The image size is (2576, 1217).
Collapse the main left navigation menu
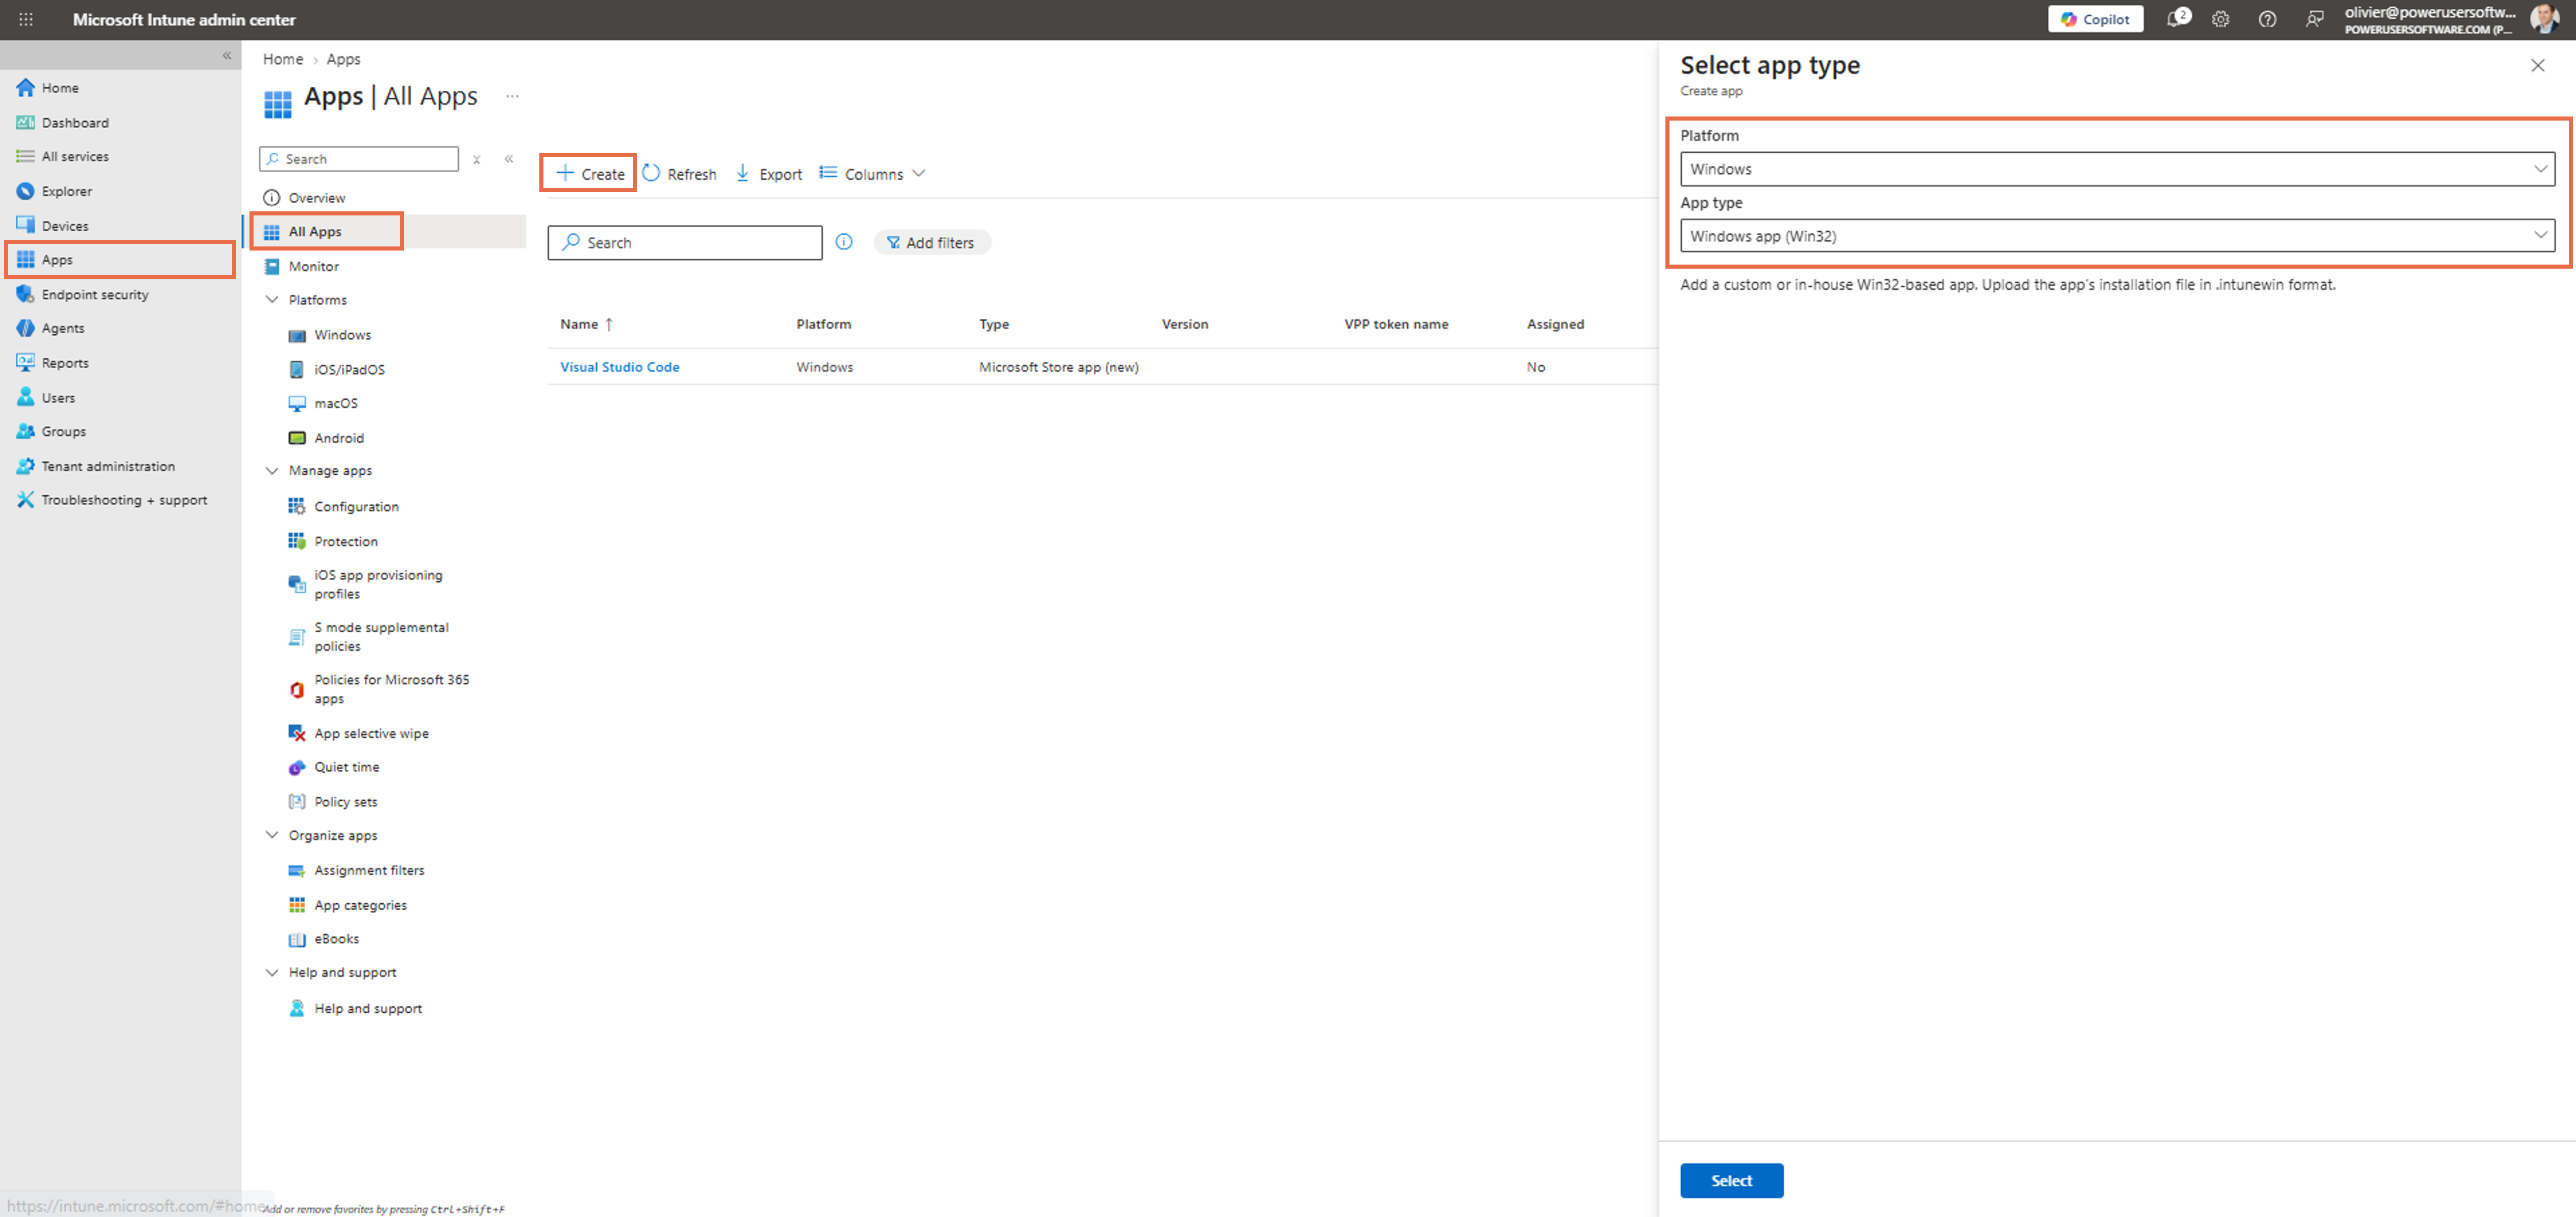pyautogui.click(x=227, y=56)
